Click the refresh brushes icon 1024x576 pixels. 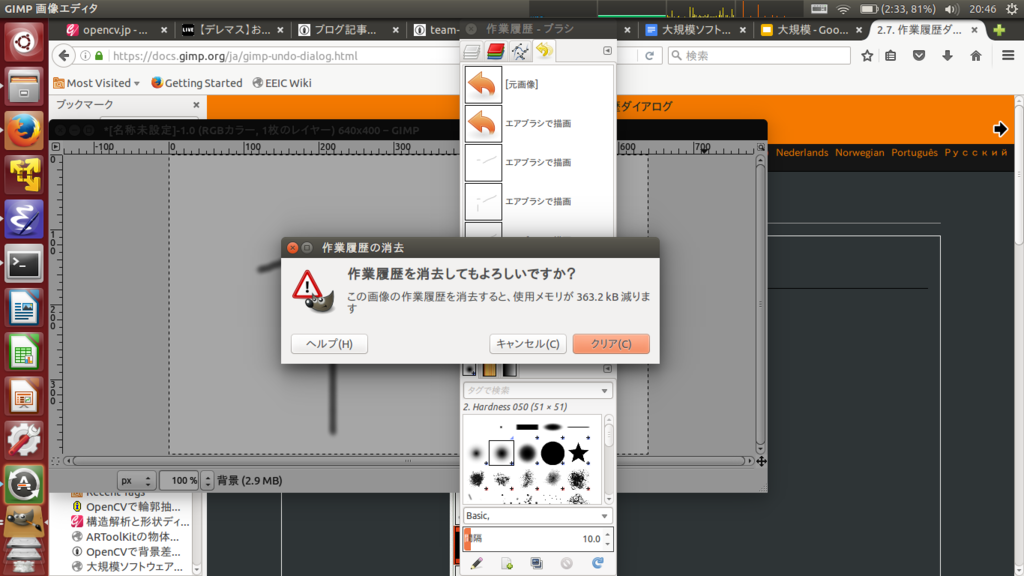(x=597, y=563)
